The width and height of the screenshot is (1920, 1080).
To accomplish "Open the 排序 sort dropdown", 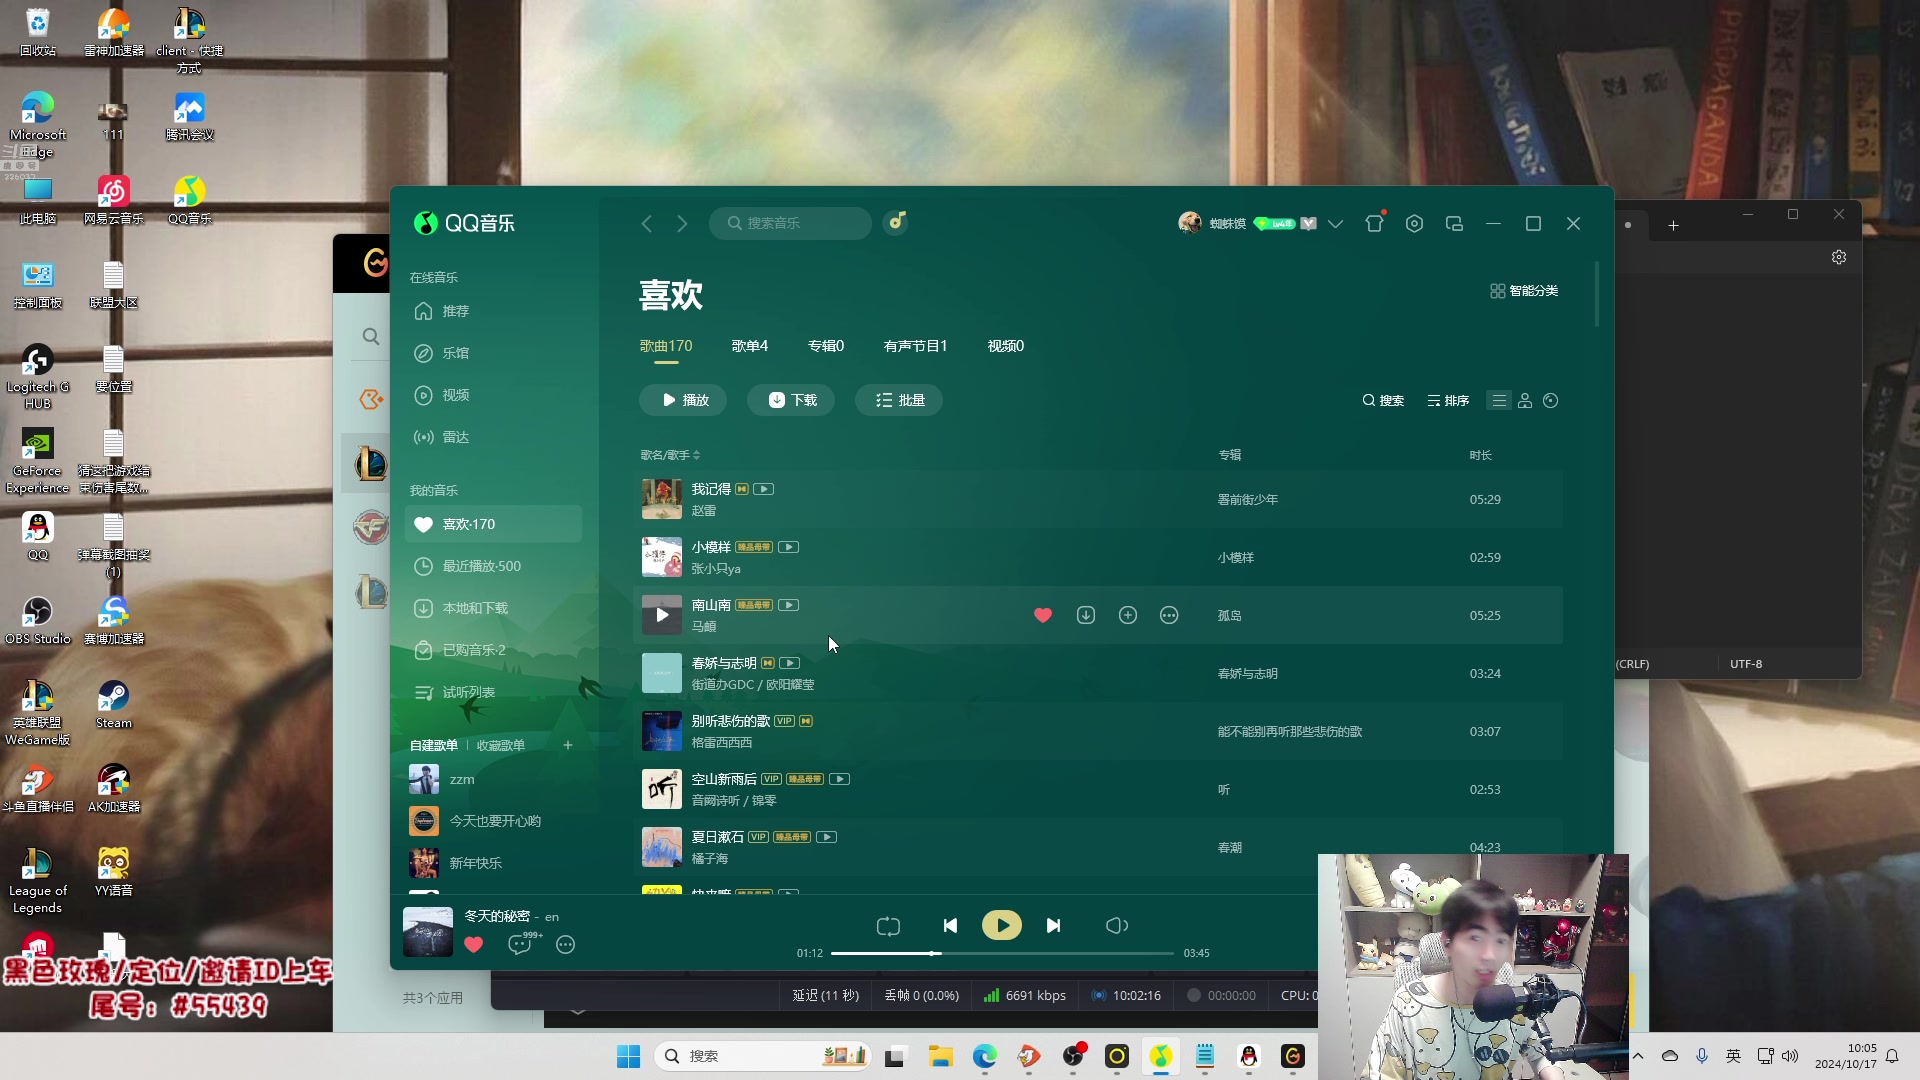I will tap(1448, 401).
